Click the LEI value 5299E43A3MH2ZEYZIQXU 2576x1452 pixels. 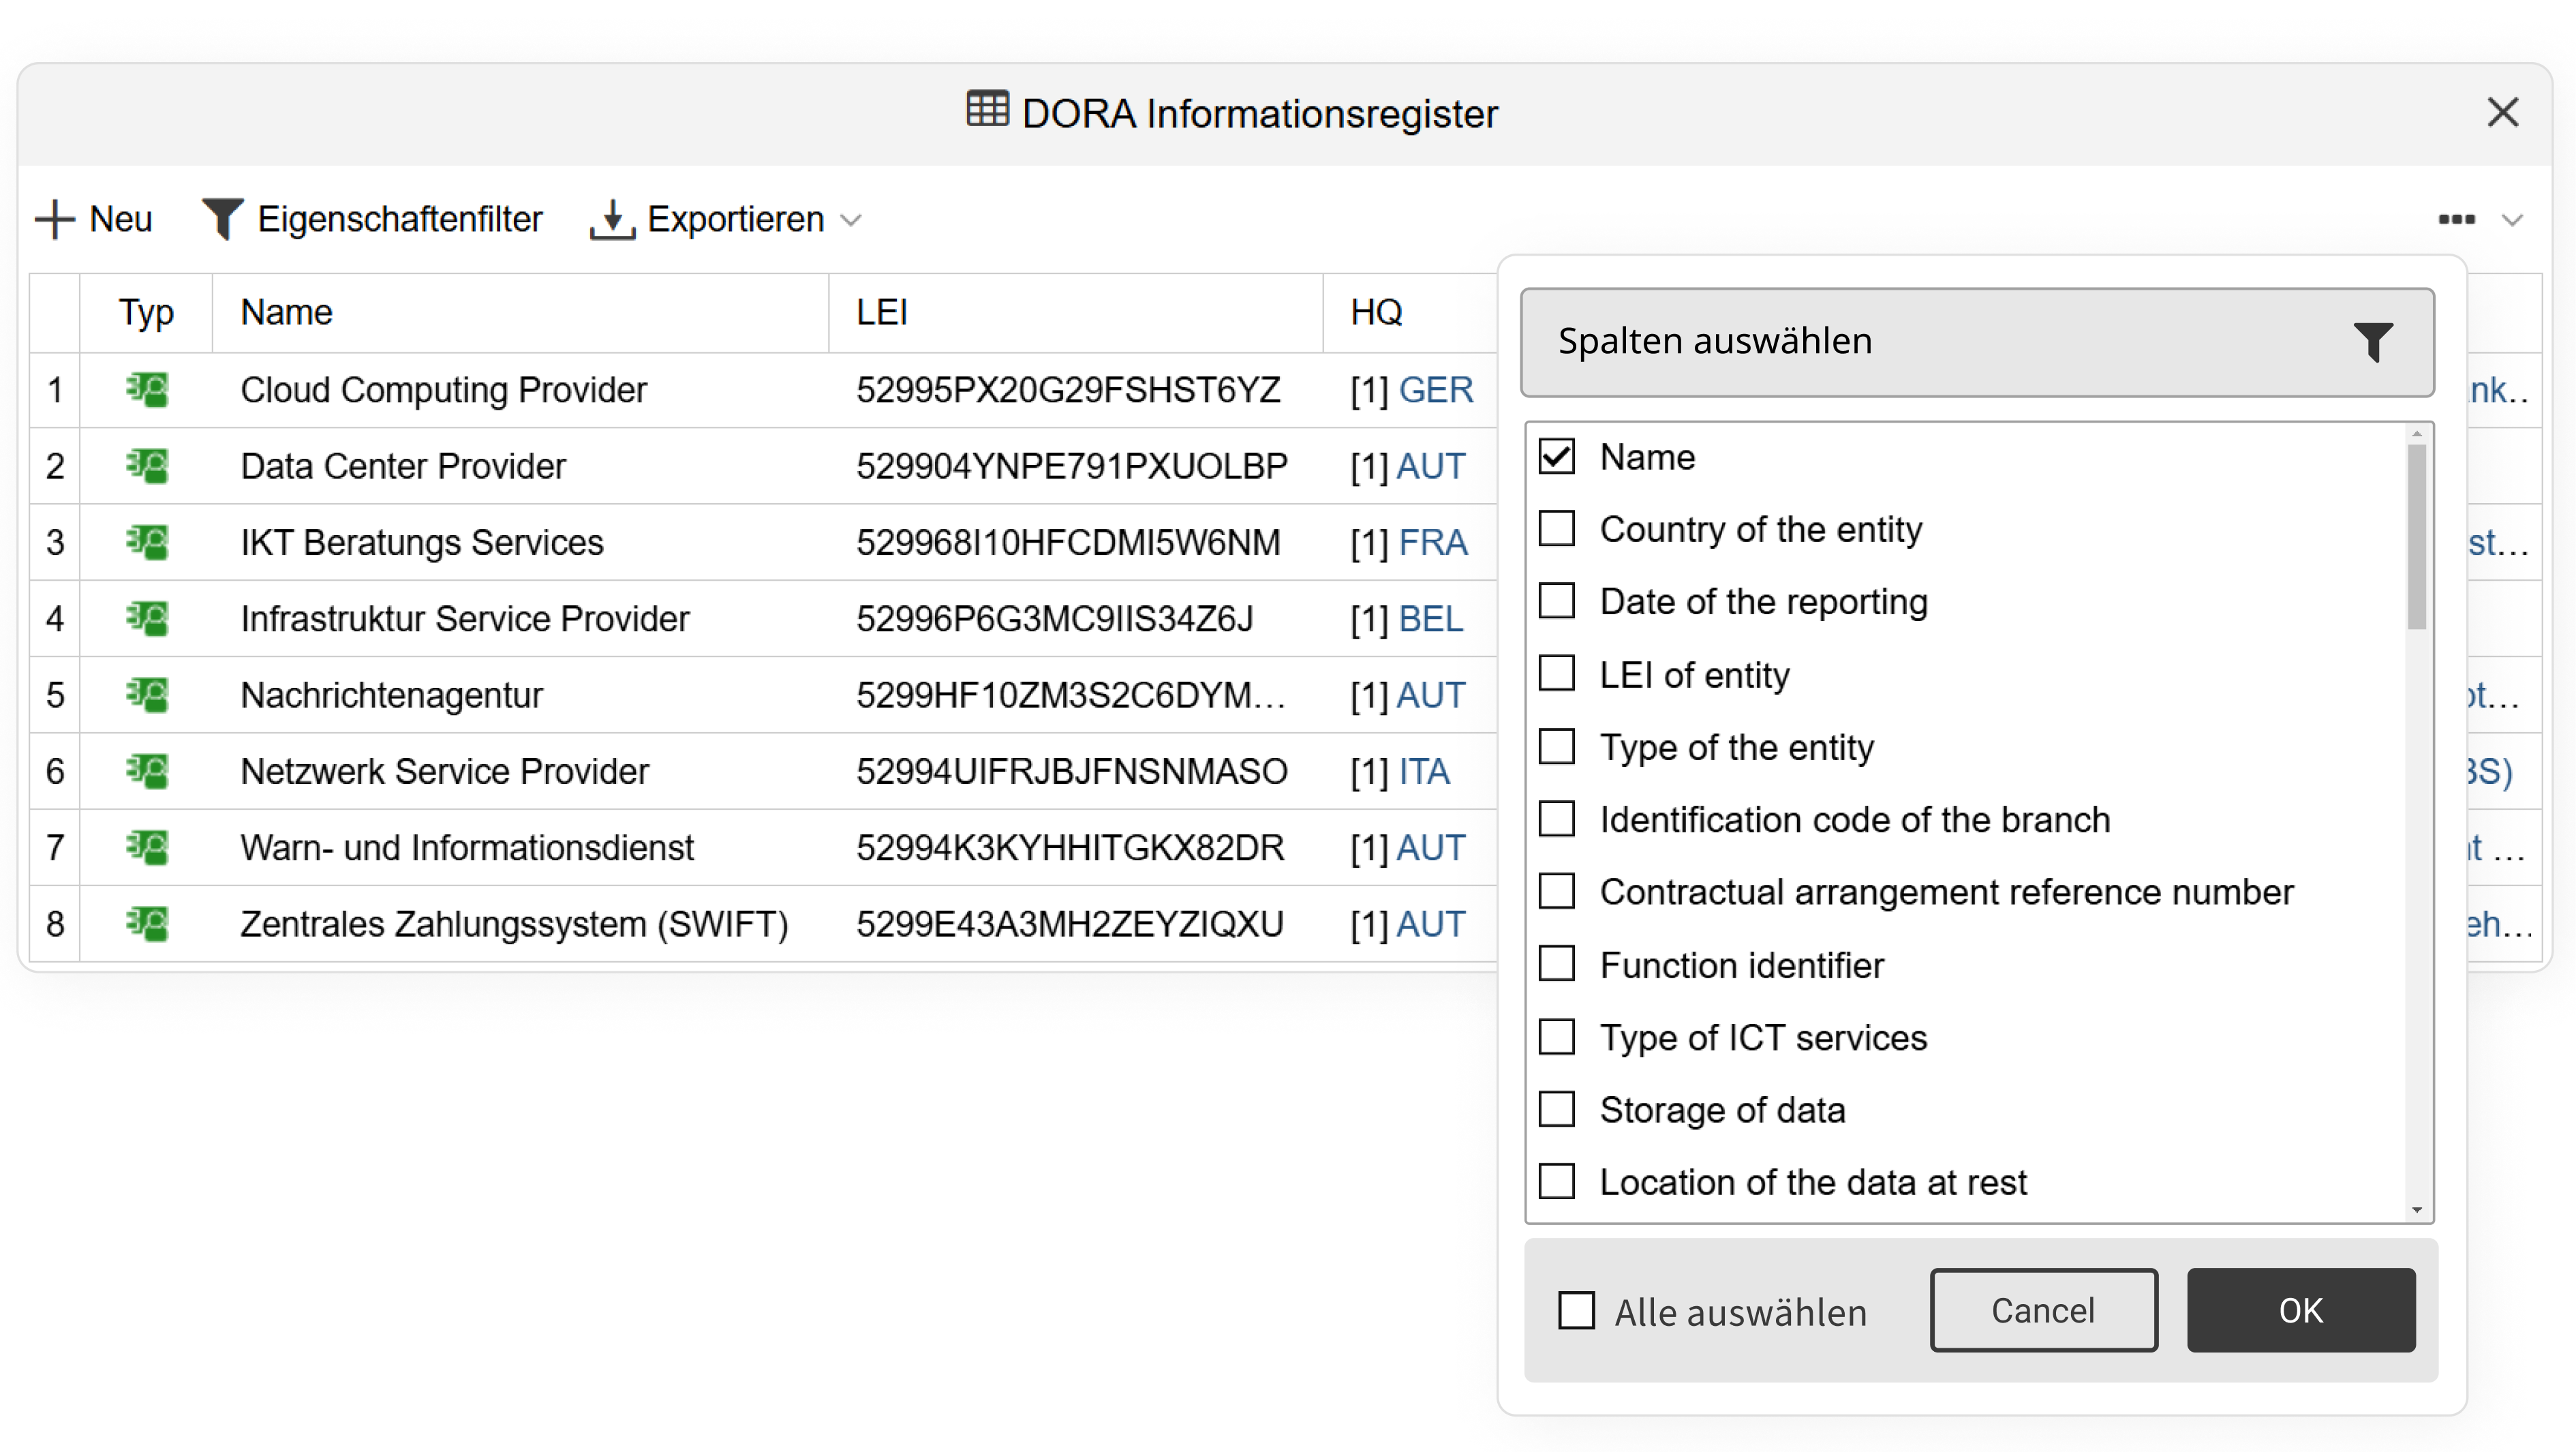[x=1070, y=924]
